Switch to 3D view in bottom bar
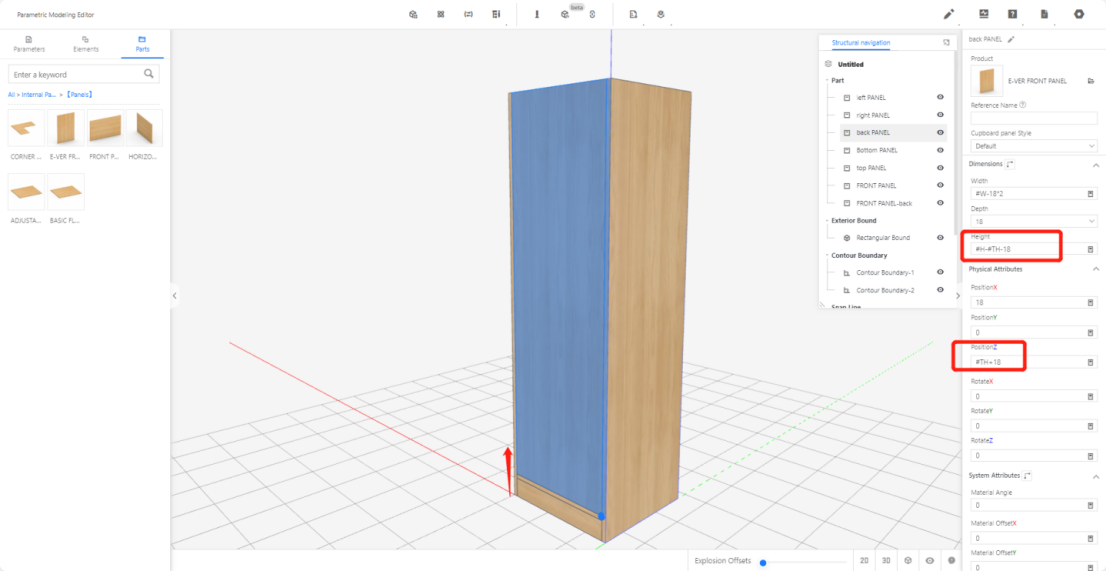Image resolution: width=1107 pixels, height=571 pixels. point(885,561)
